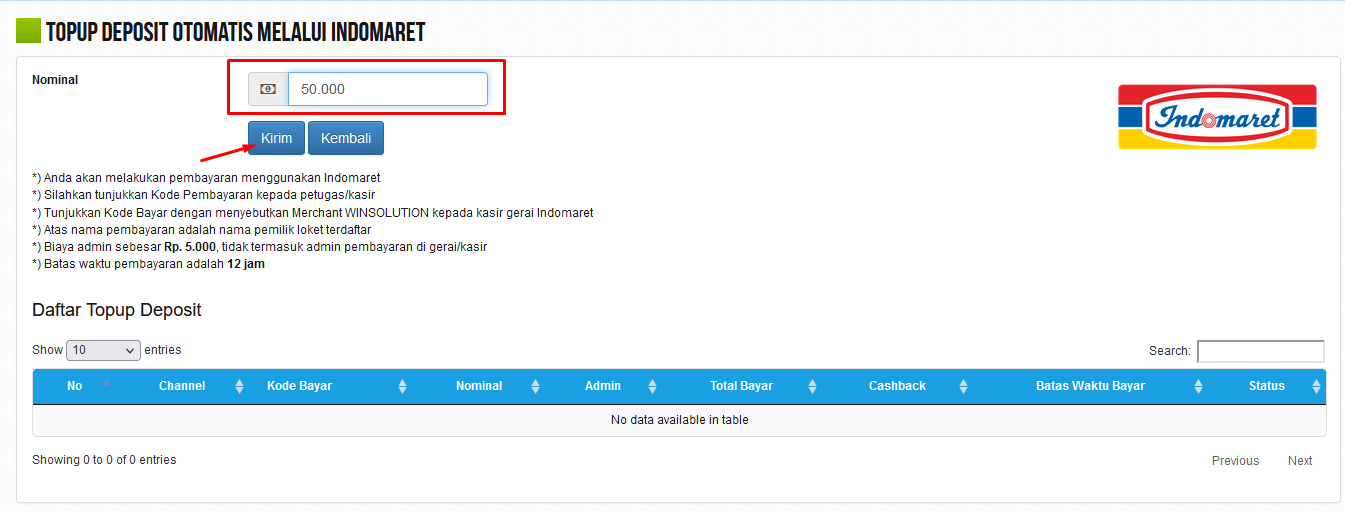
Task: Click the 'Daftar Topup Deposit' heading
Action: click(117, 310)
